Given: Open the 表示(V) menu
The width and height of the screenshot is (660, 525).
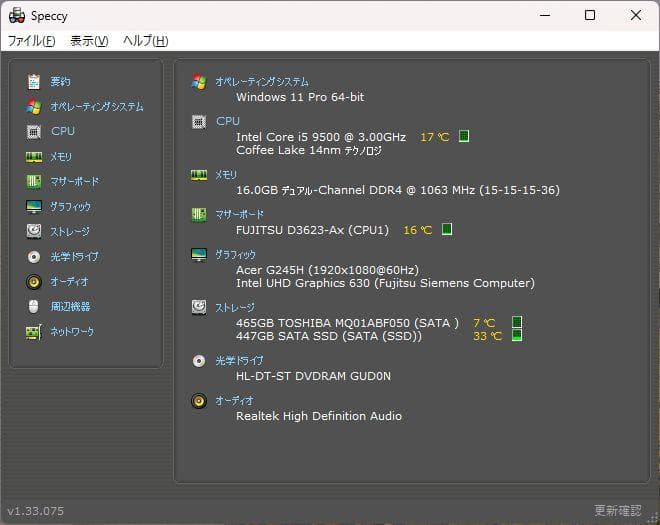Looking at the screenshot, I should 89,41.
